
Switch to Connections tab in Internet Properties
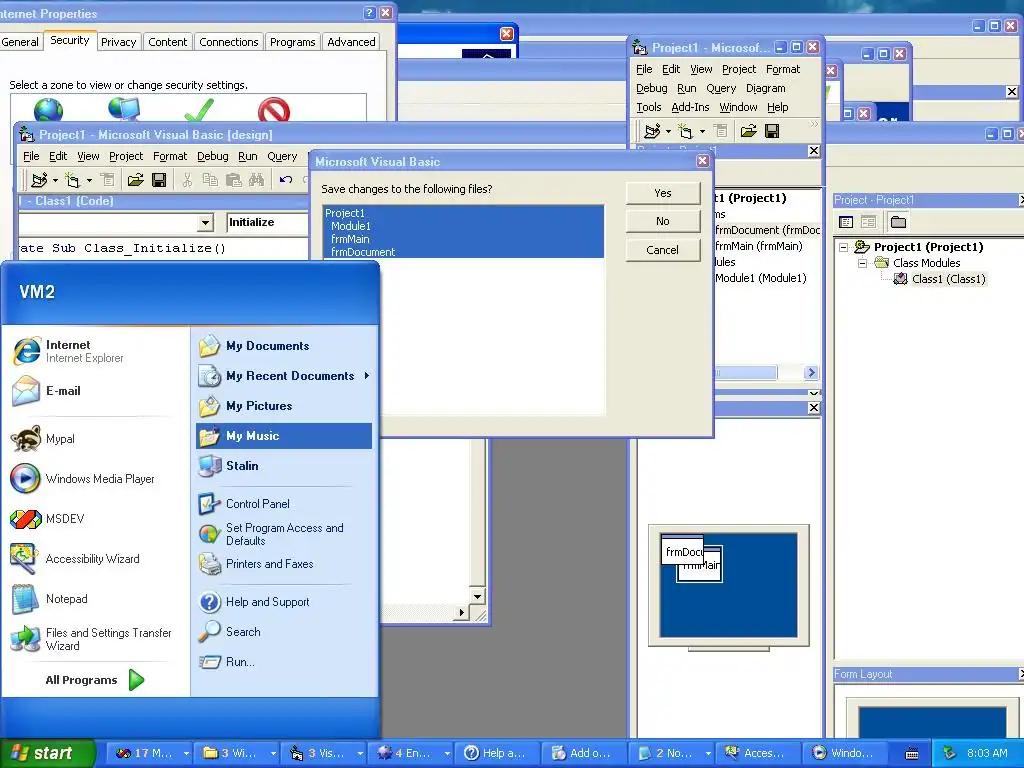tap(229, 42)
